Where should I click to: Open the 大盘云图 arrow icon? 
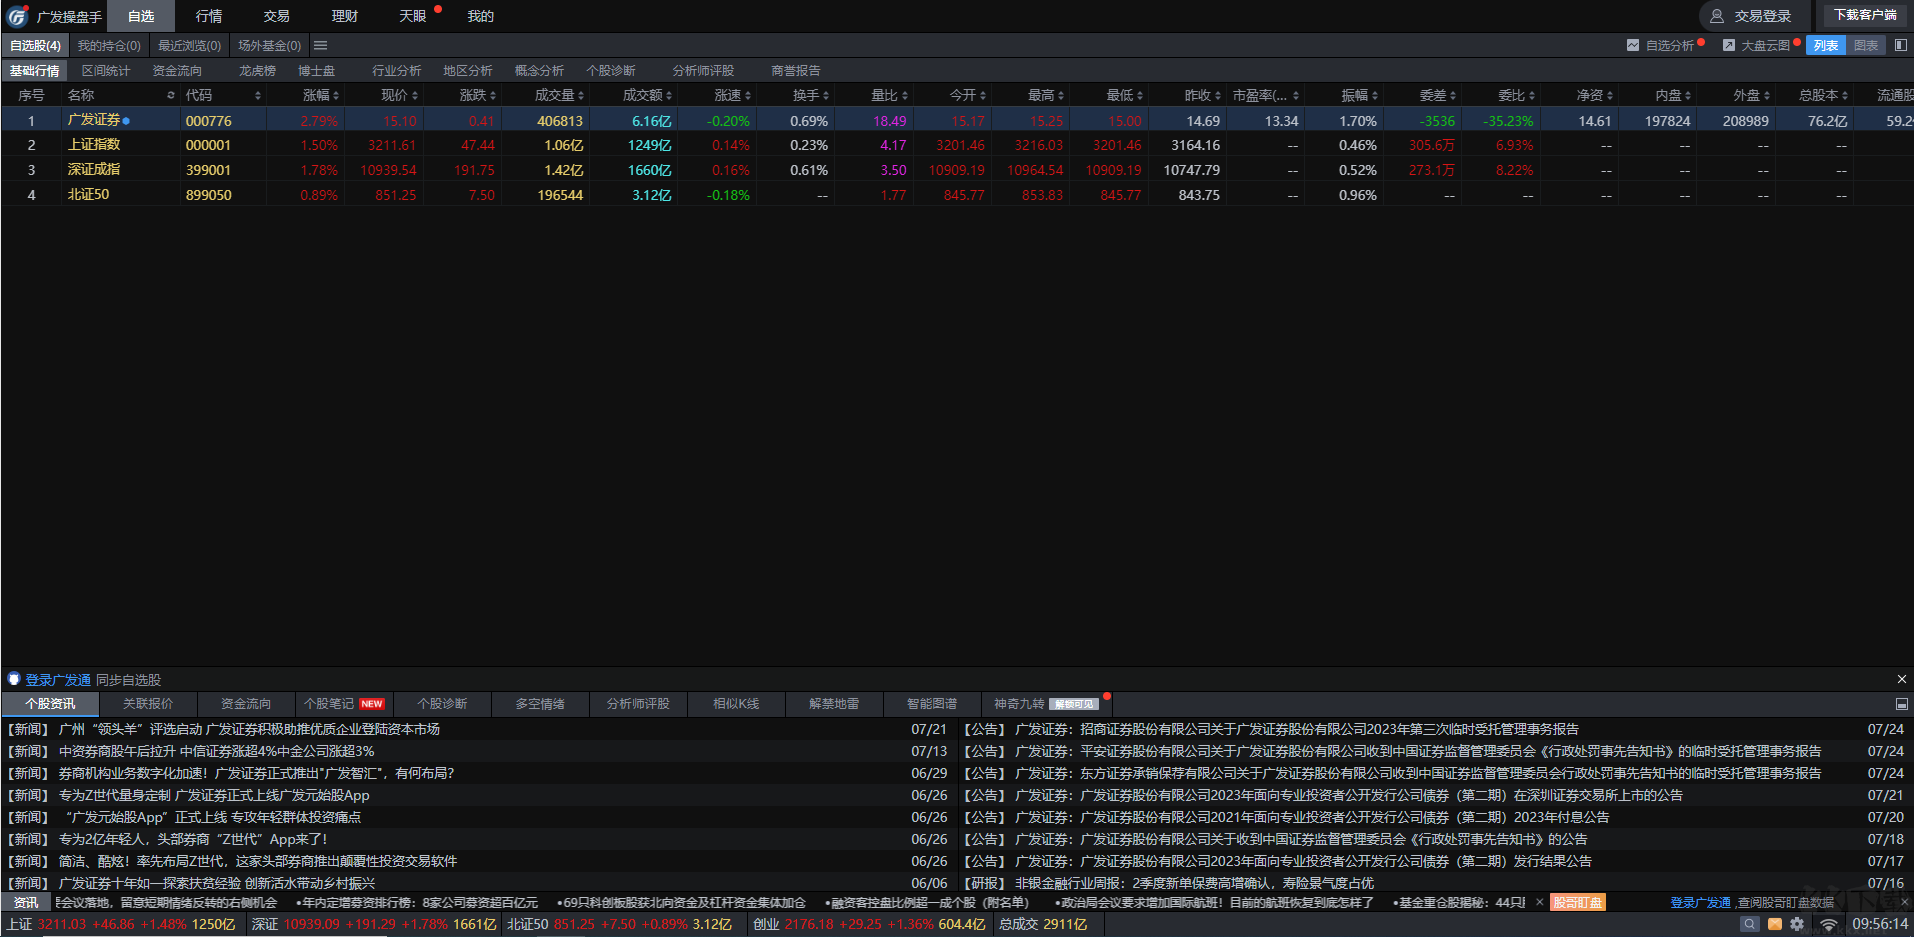(1729, 45)
